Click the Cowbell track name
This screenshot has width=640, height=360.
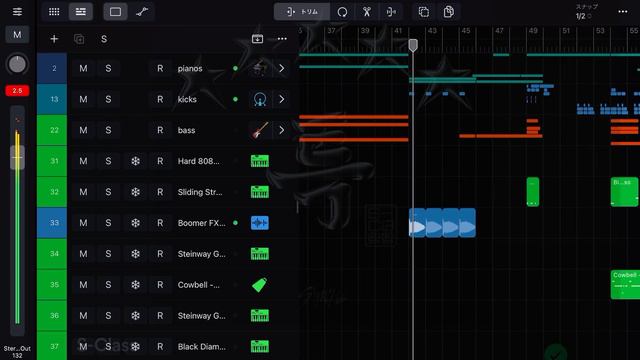pos(198,285)
